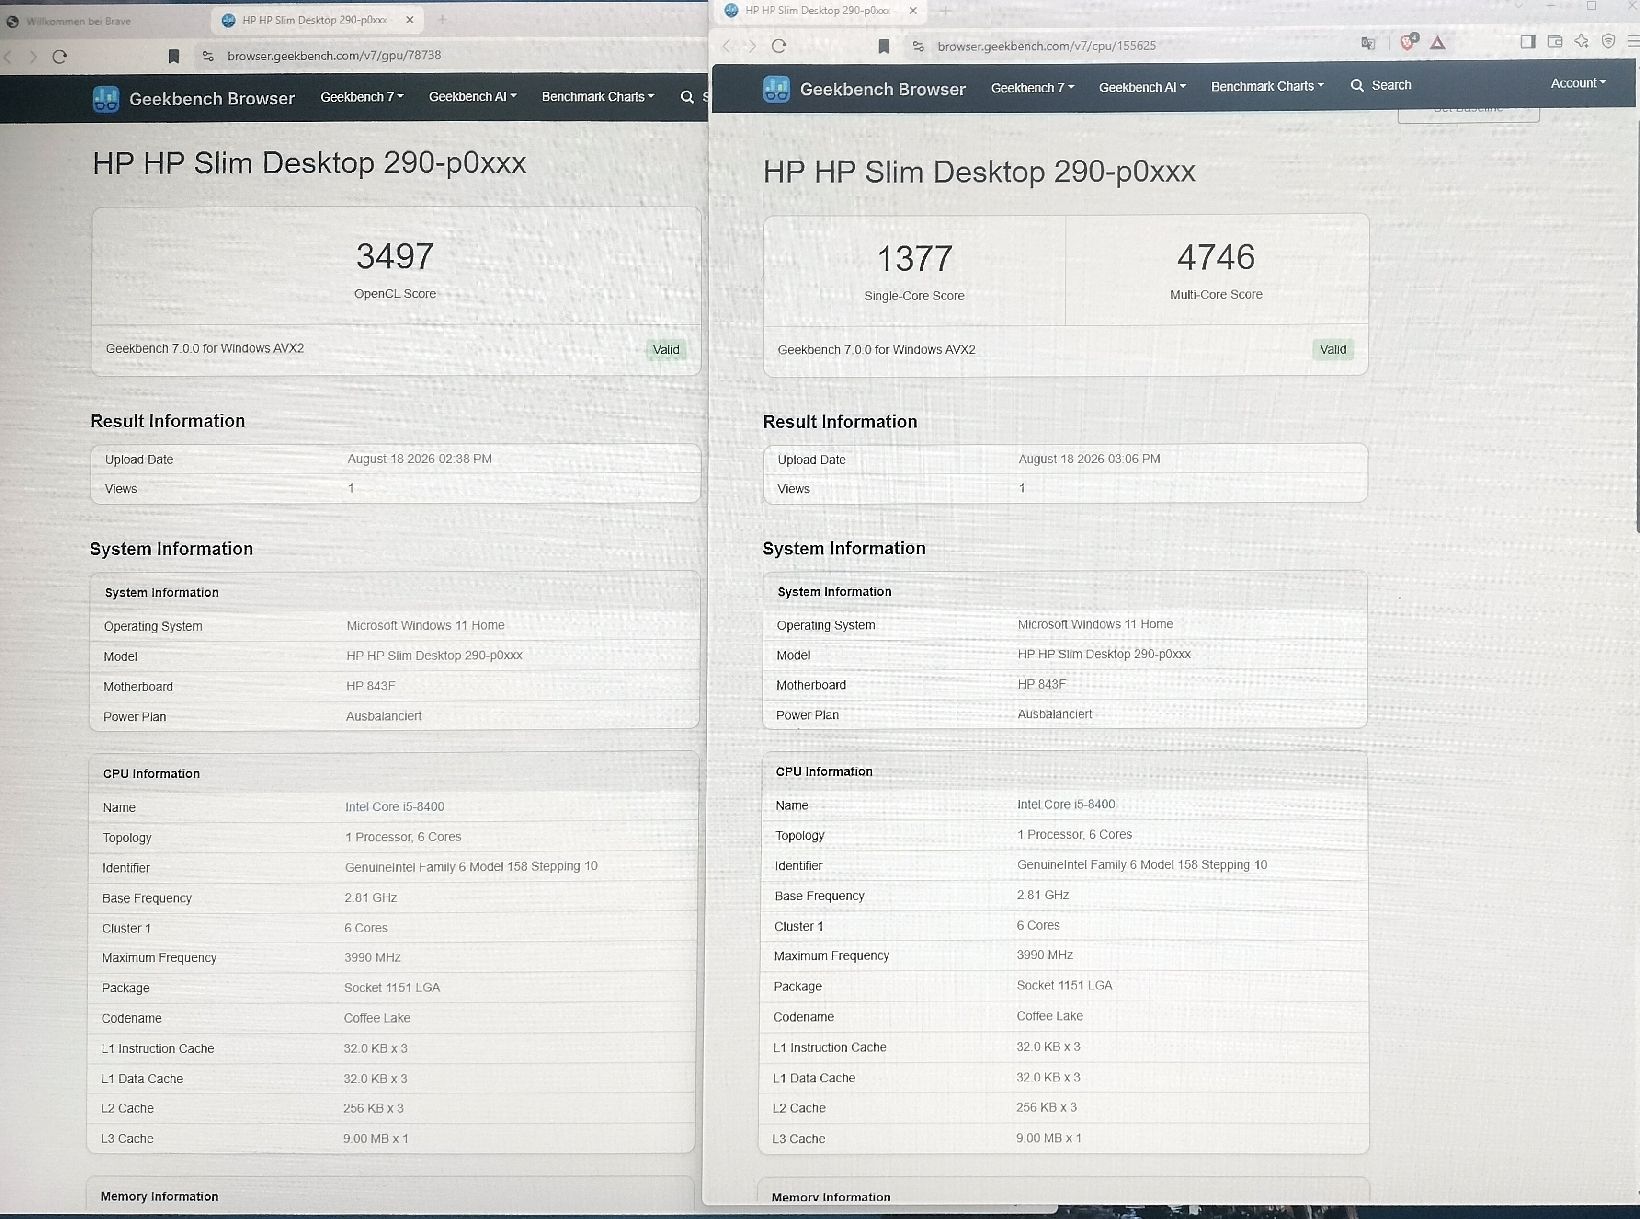Expand Geekbench 7 dropdown in left window
Viewport: 1640px width, 1219px height.
[362, 97]
